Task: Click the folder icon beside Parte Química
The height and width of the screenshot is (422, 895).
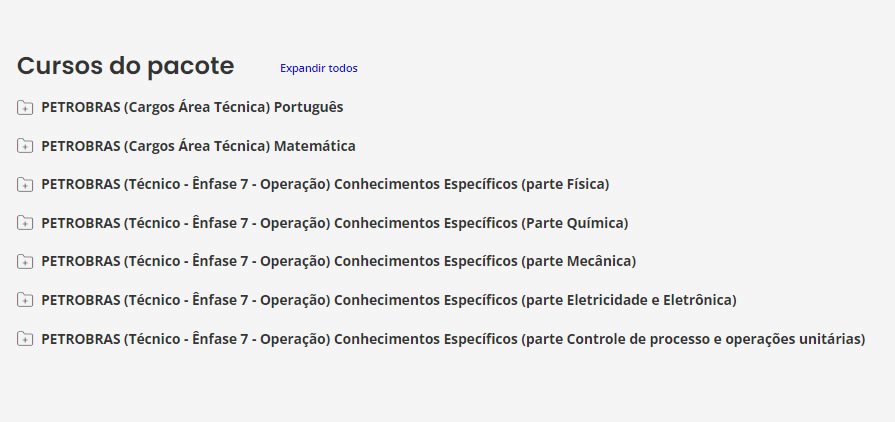Action: 25,223
